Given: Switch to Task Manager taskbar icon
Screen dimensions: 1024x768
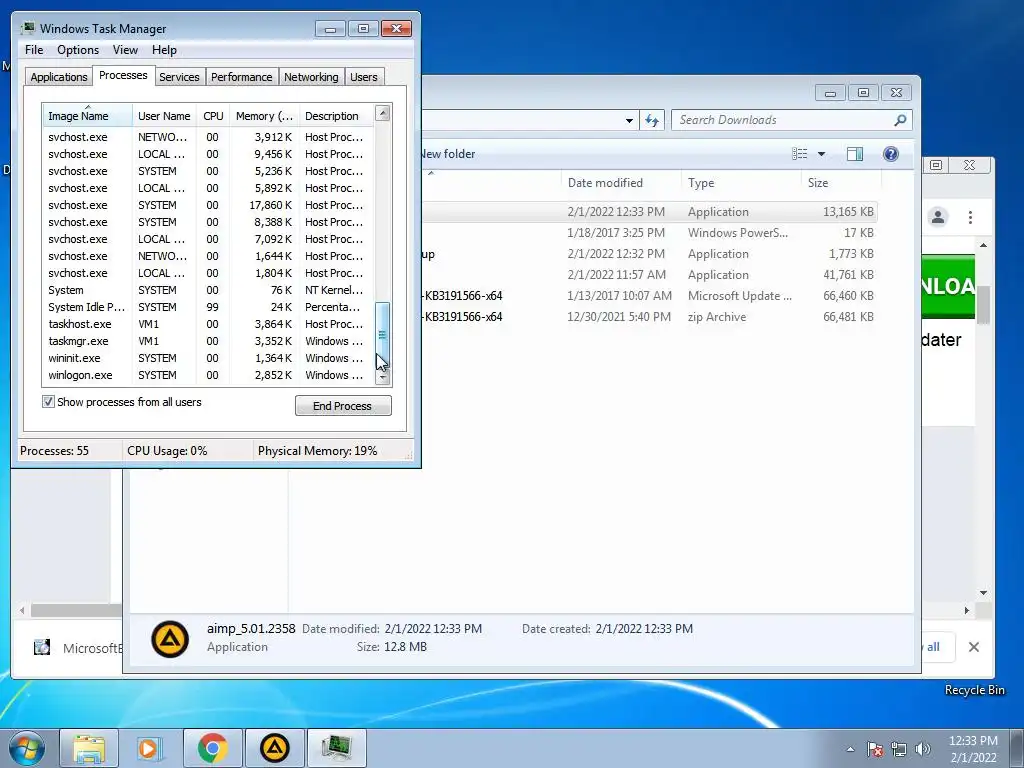Looking at the screenshot, I should pos(336,748).
